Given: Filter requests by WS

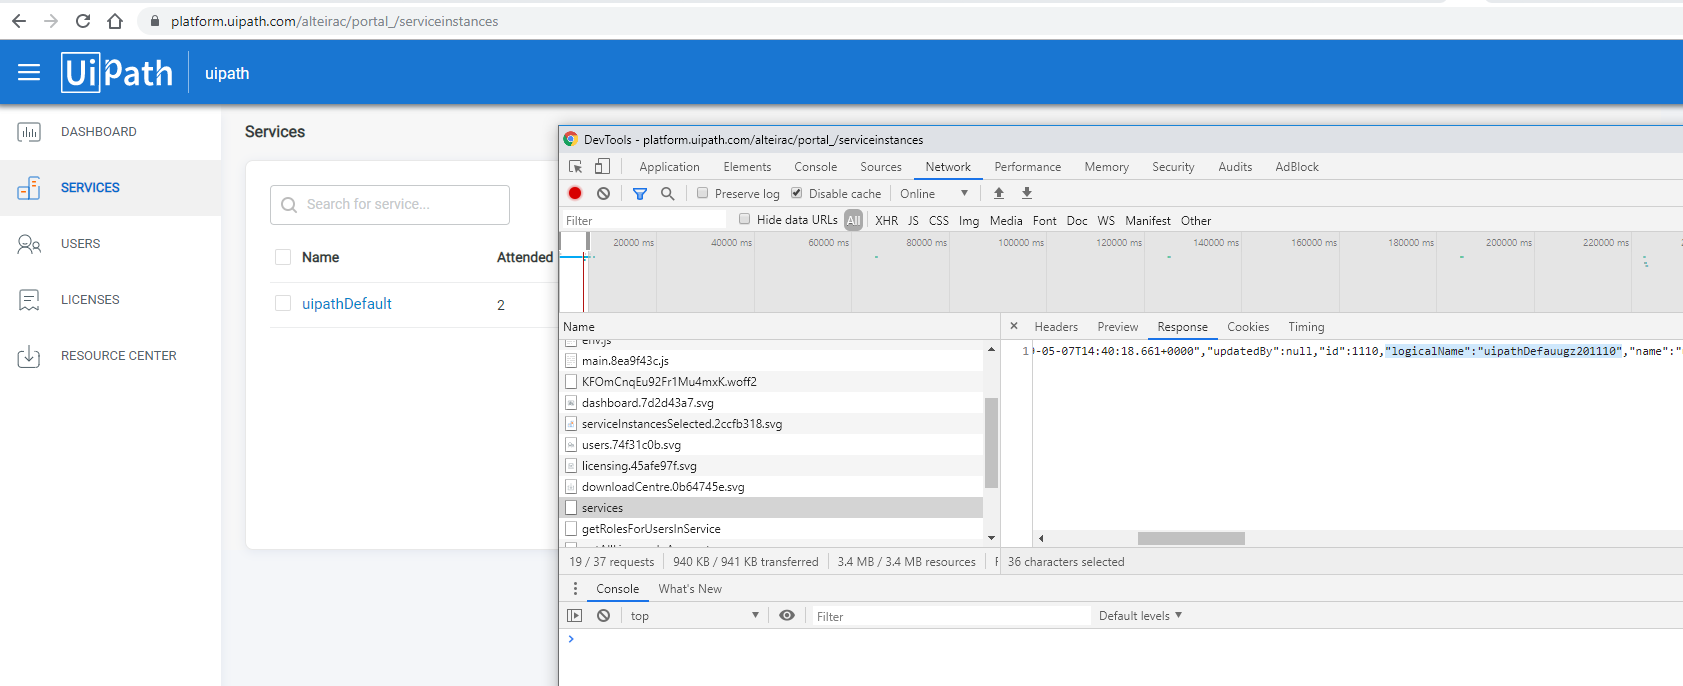Looking at the screenshot, I should (1106, 220).
